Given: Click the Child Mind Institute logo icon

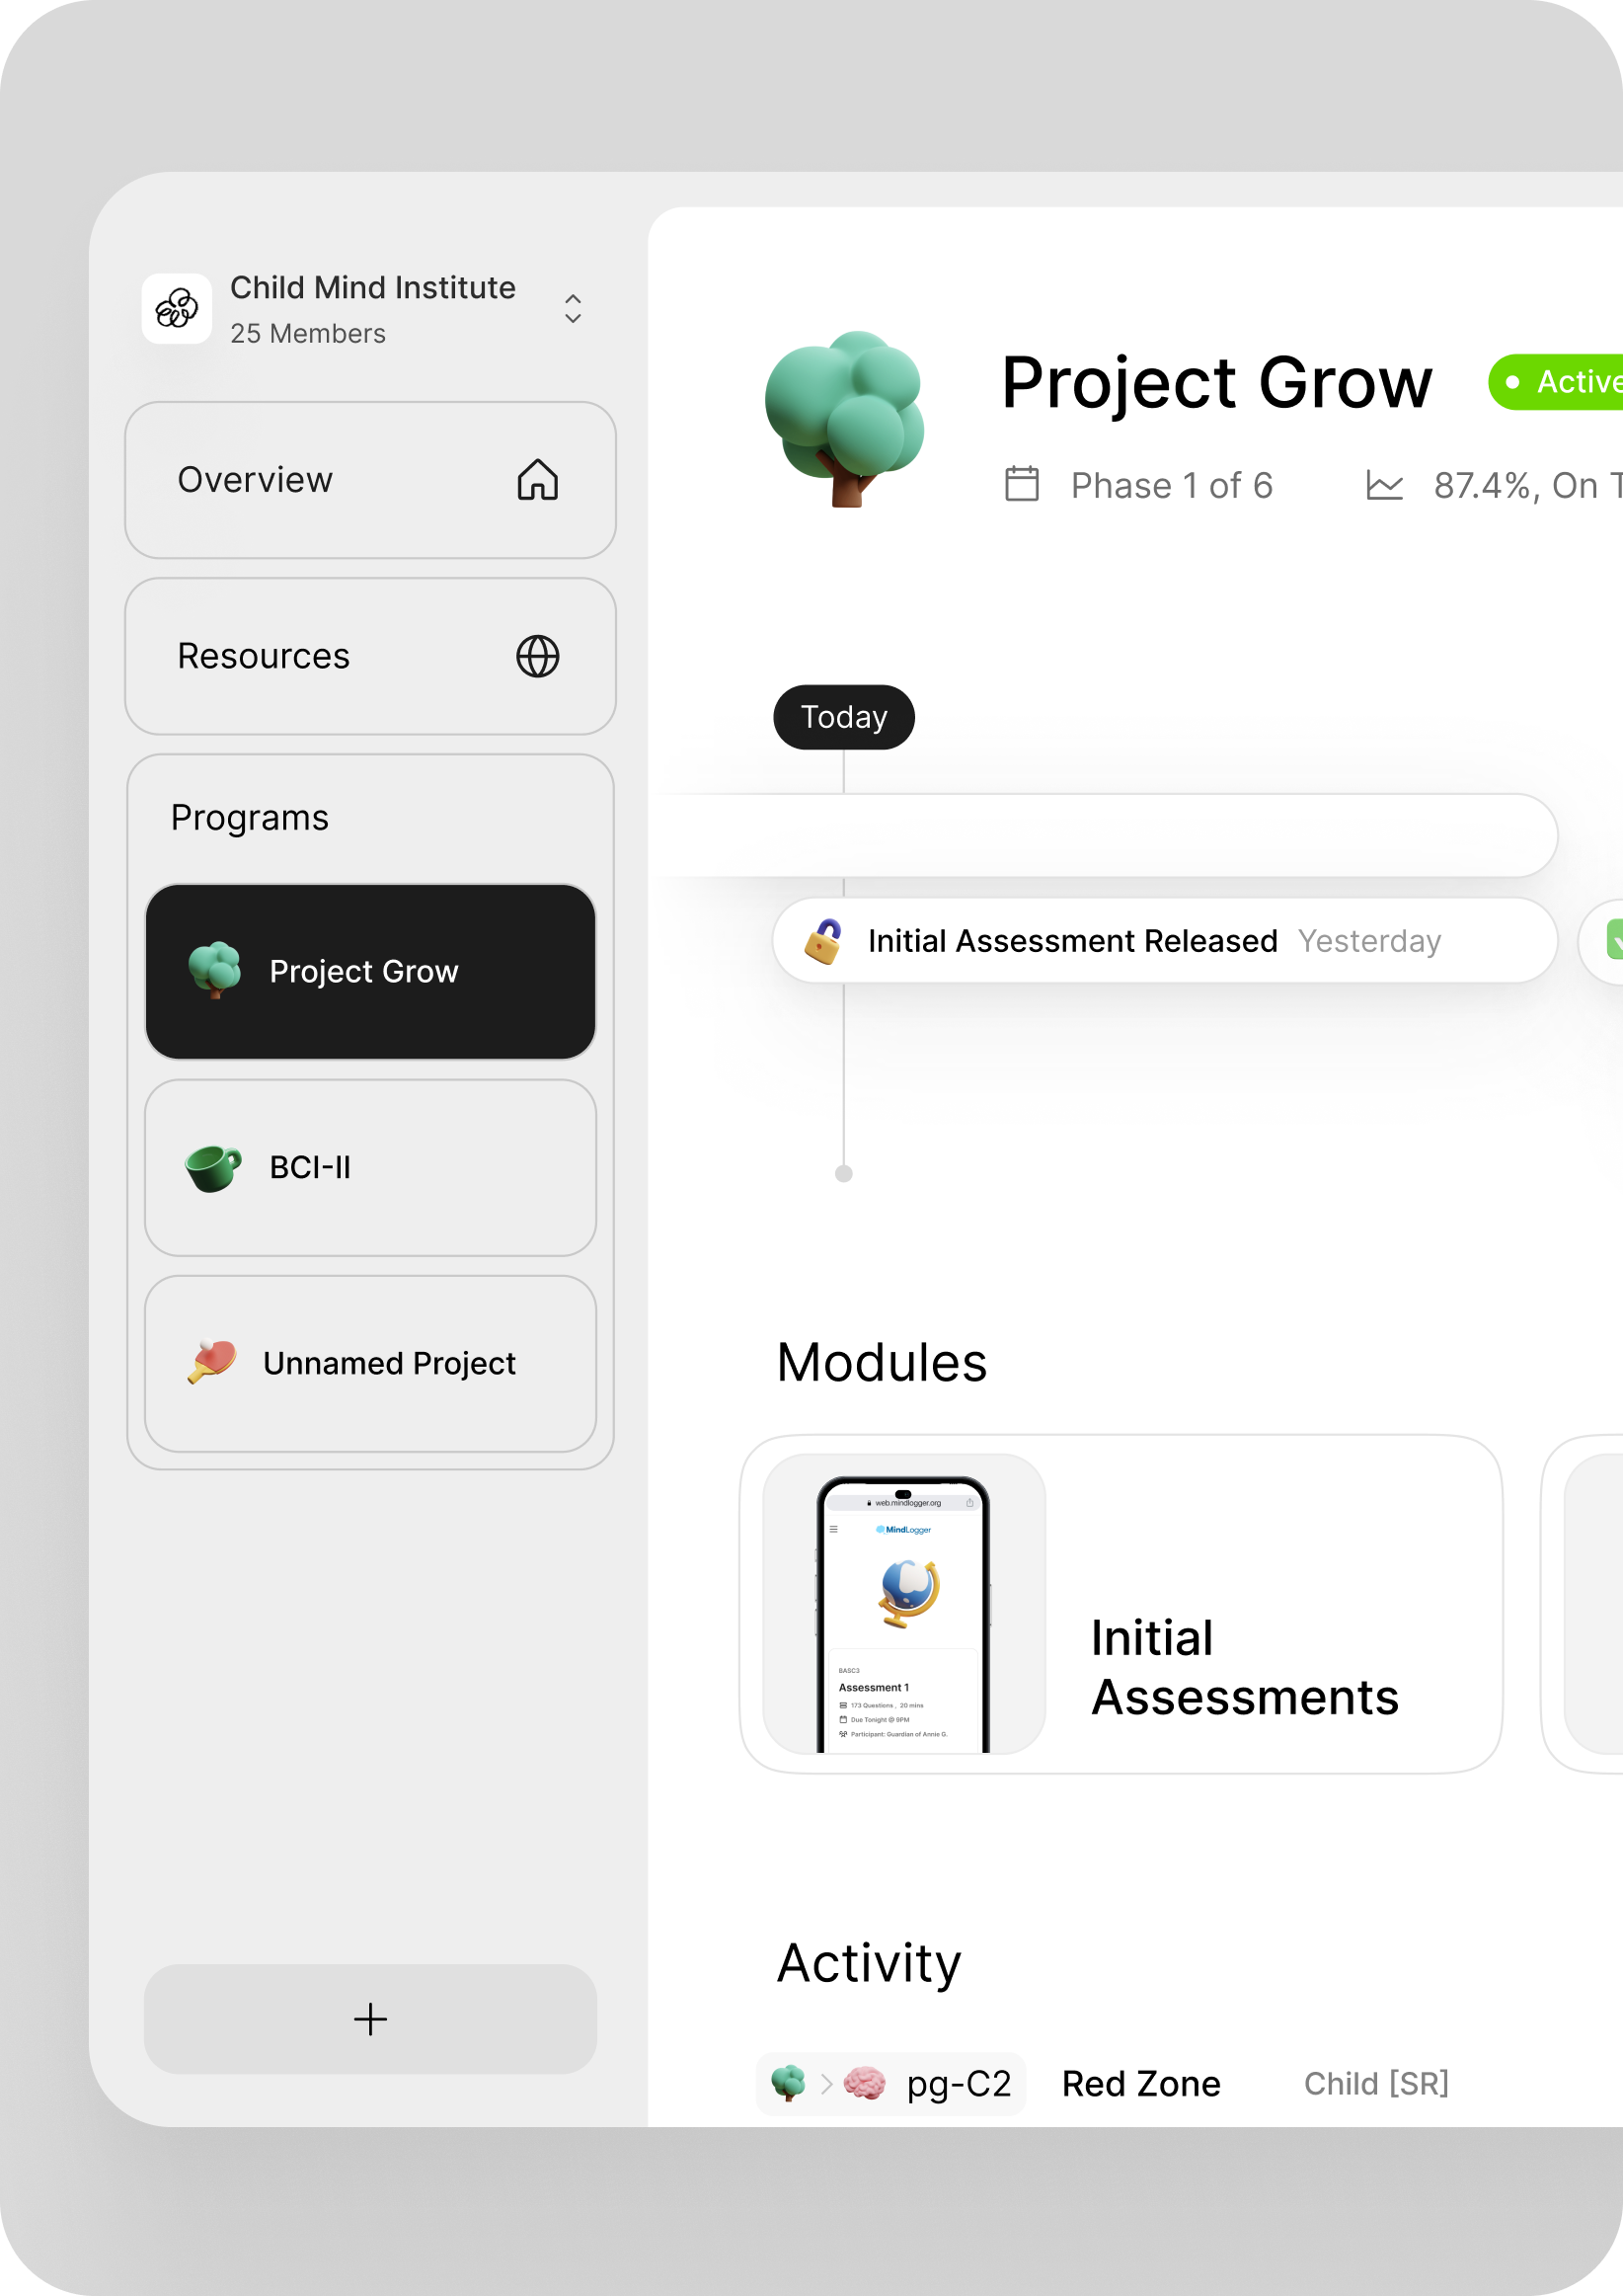Looking at the screenshot, I should [x=177, y=309].
